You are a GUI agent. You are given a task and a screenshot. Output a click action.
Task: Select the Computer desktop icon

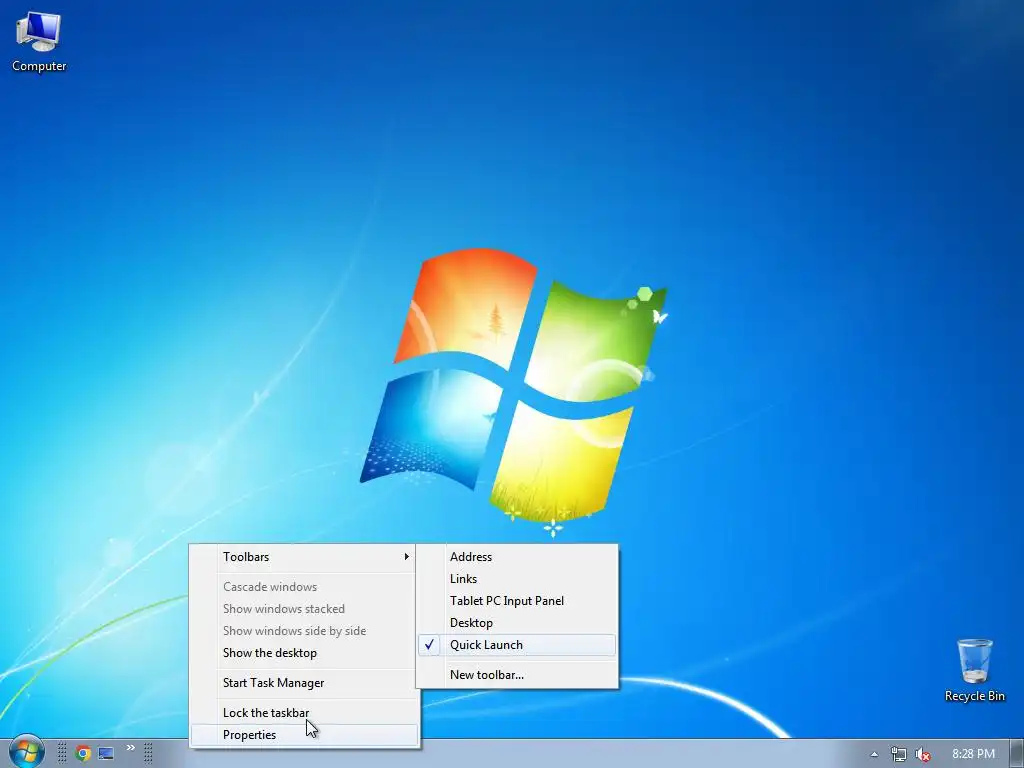tap(39, 41)
